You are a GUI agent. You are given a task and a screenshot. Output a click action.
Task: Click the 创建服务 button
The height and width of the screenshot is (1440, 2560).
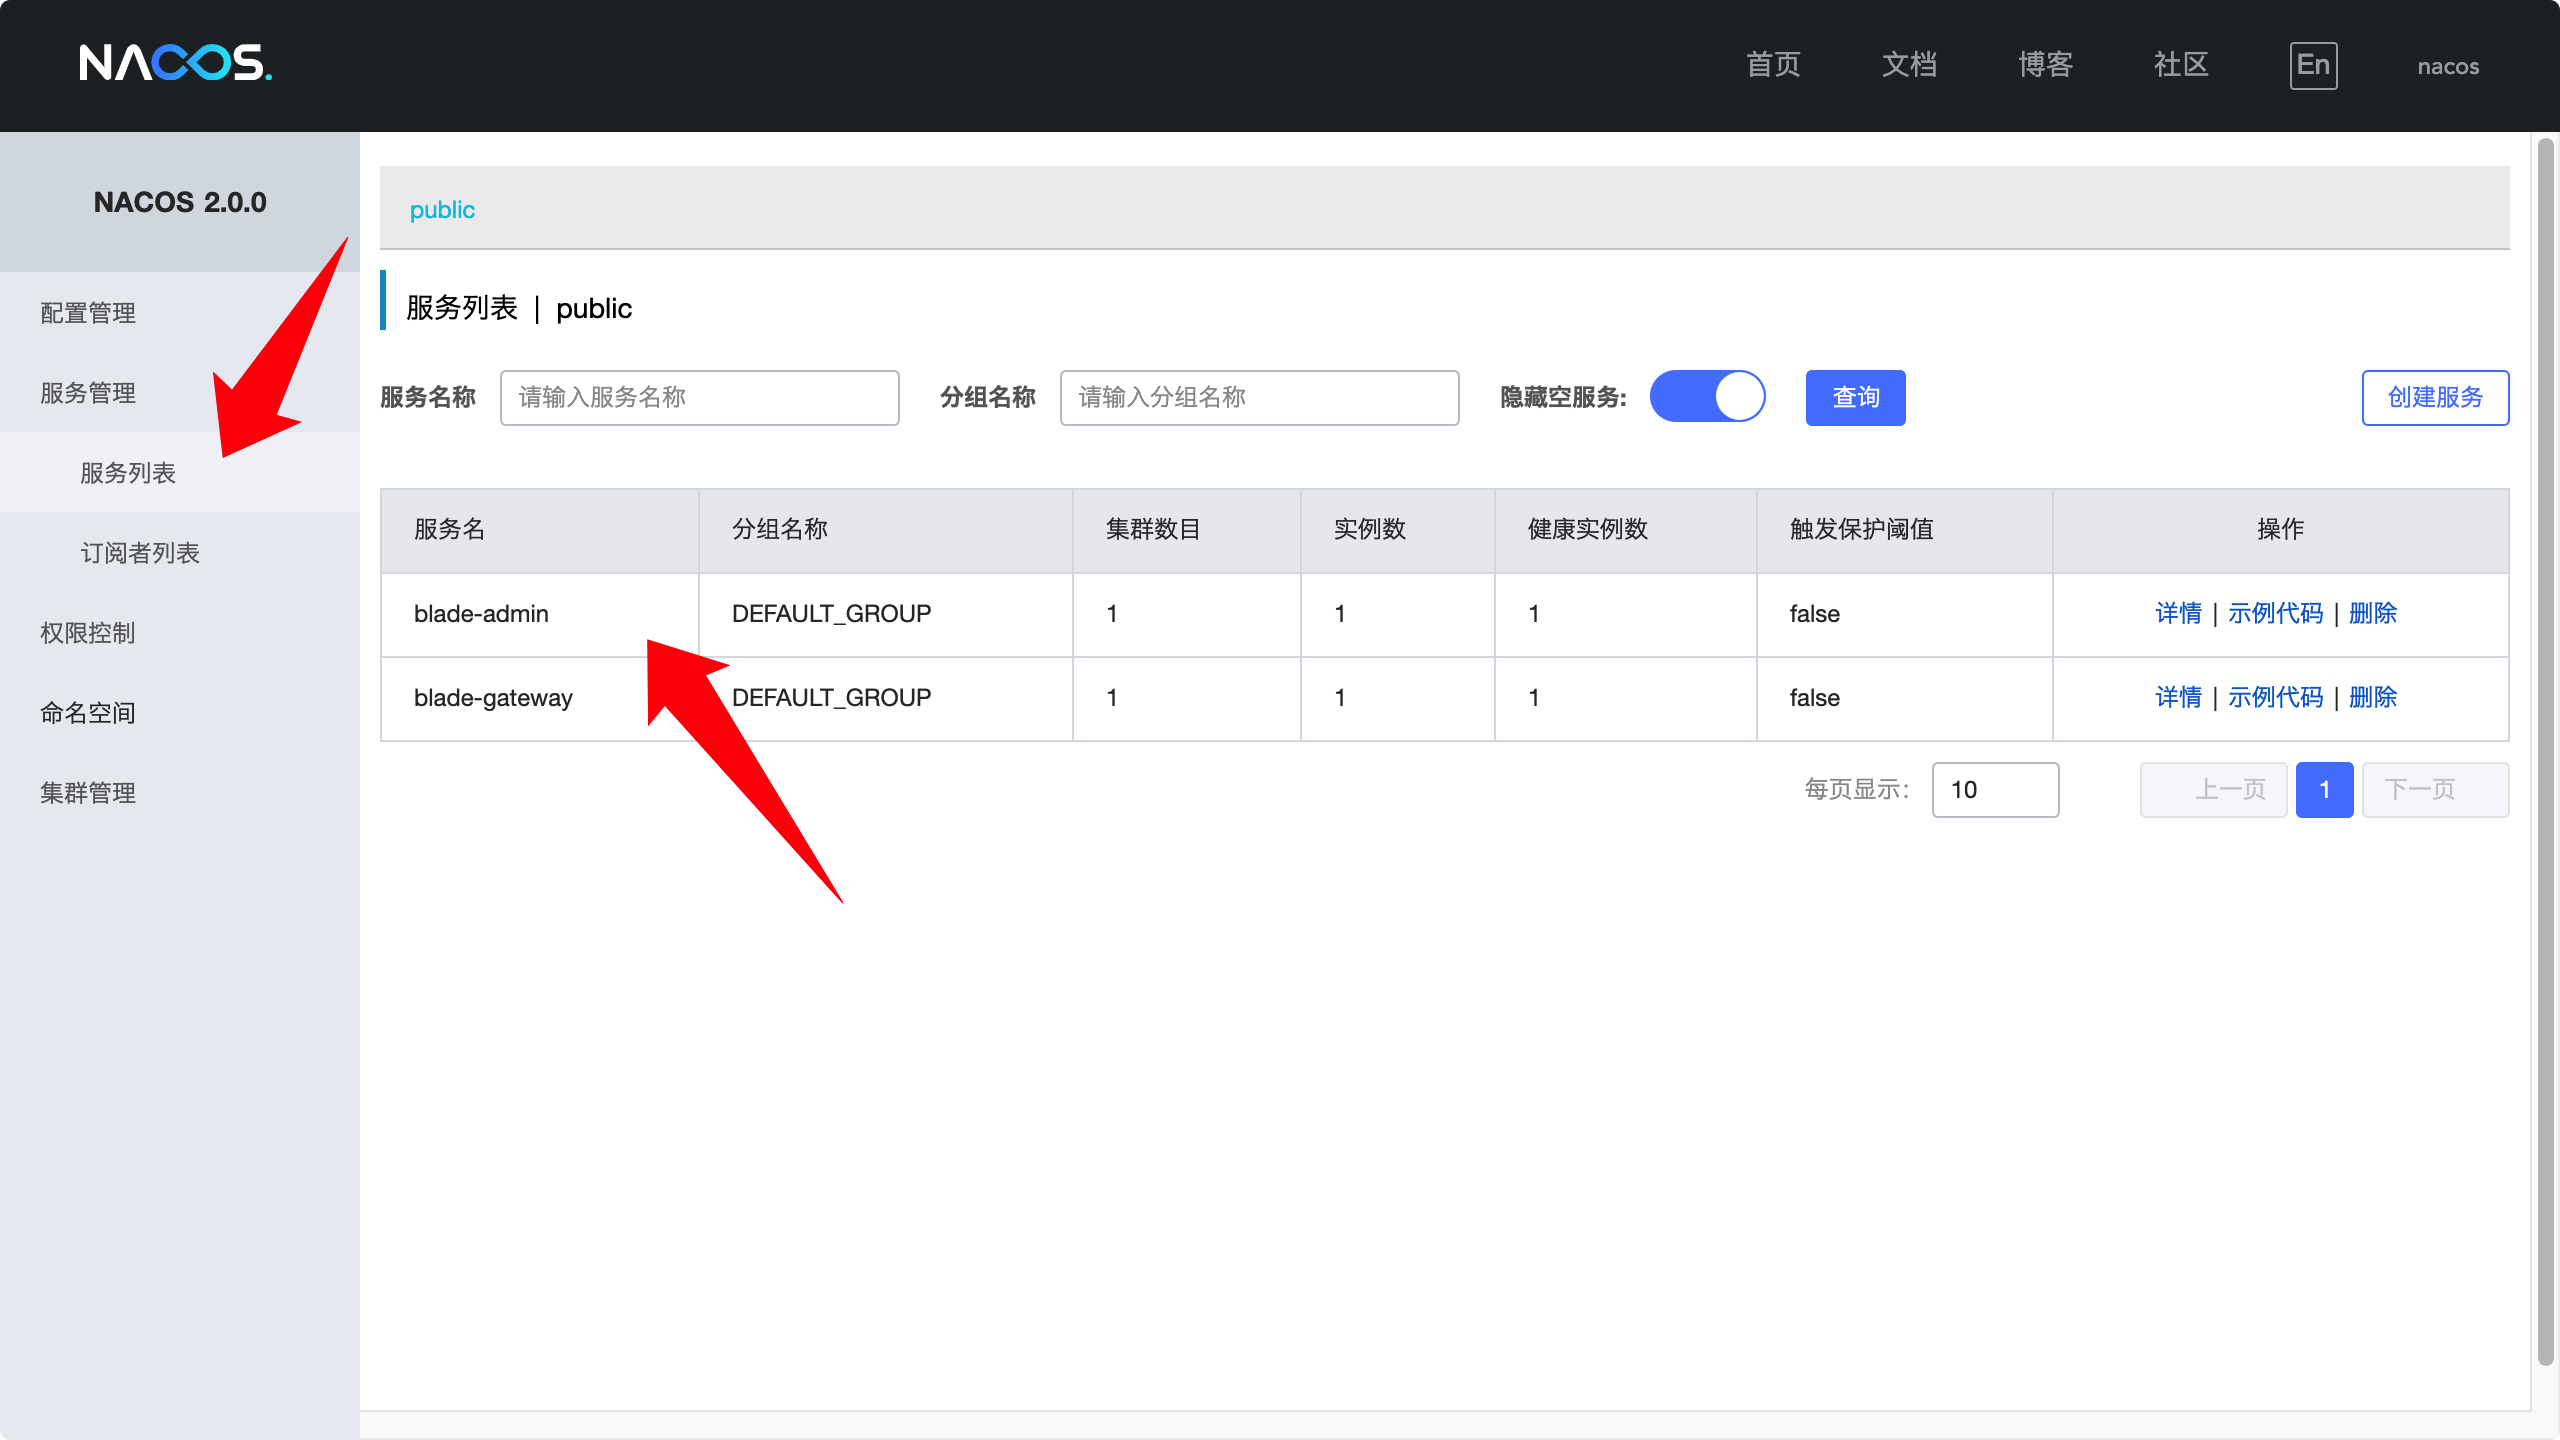[x=2435, y=398]
